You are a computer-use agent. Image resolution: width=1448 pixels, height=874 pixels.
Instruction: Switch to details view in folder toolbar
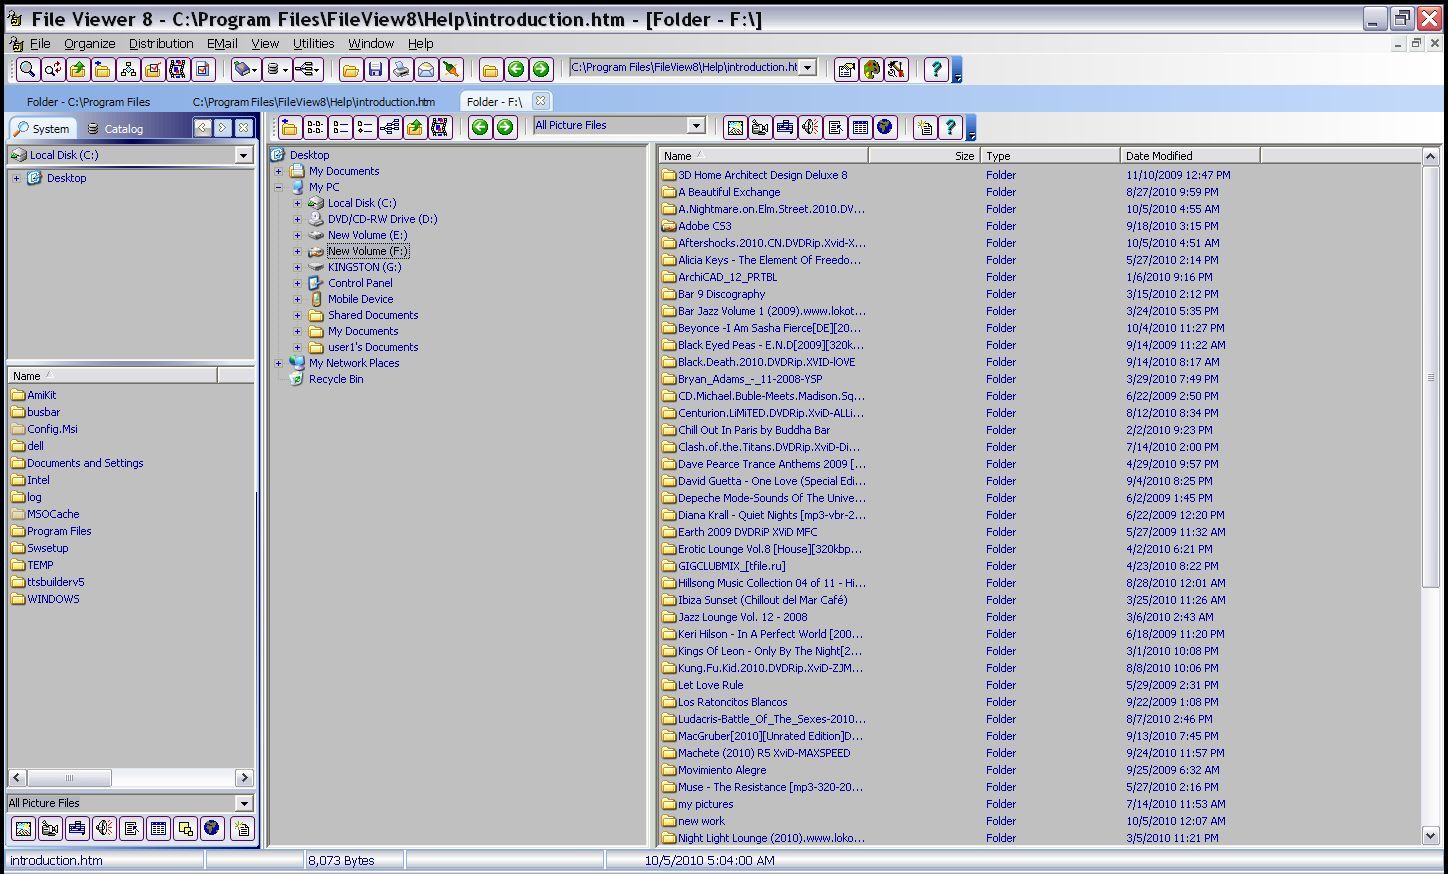click(365, 127)
